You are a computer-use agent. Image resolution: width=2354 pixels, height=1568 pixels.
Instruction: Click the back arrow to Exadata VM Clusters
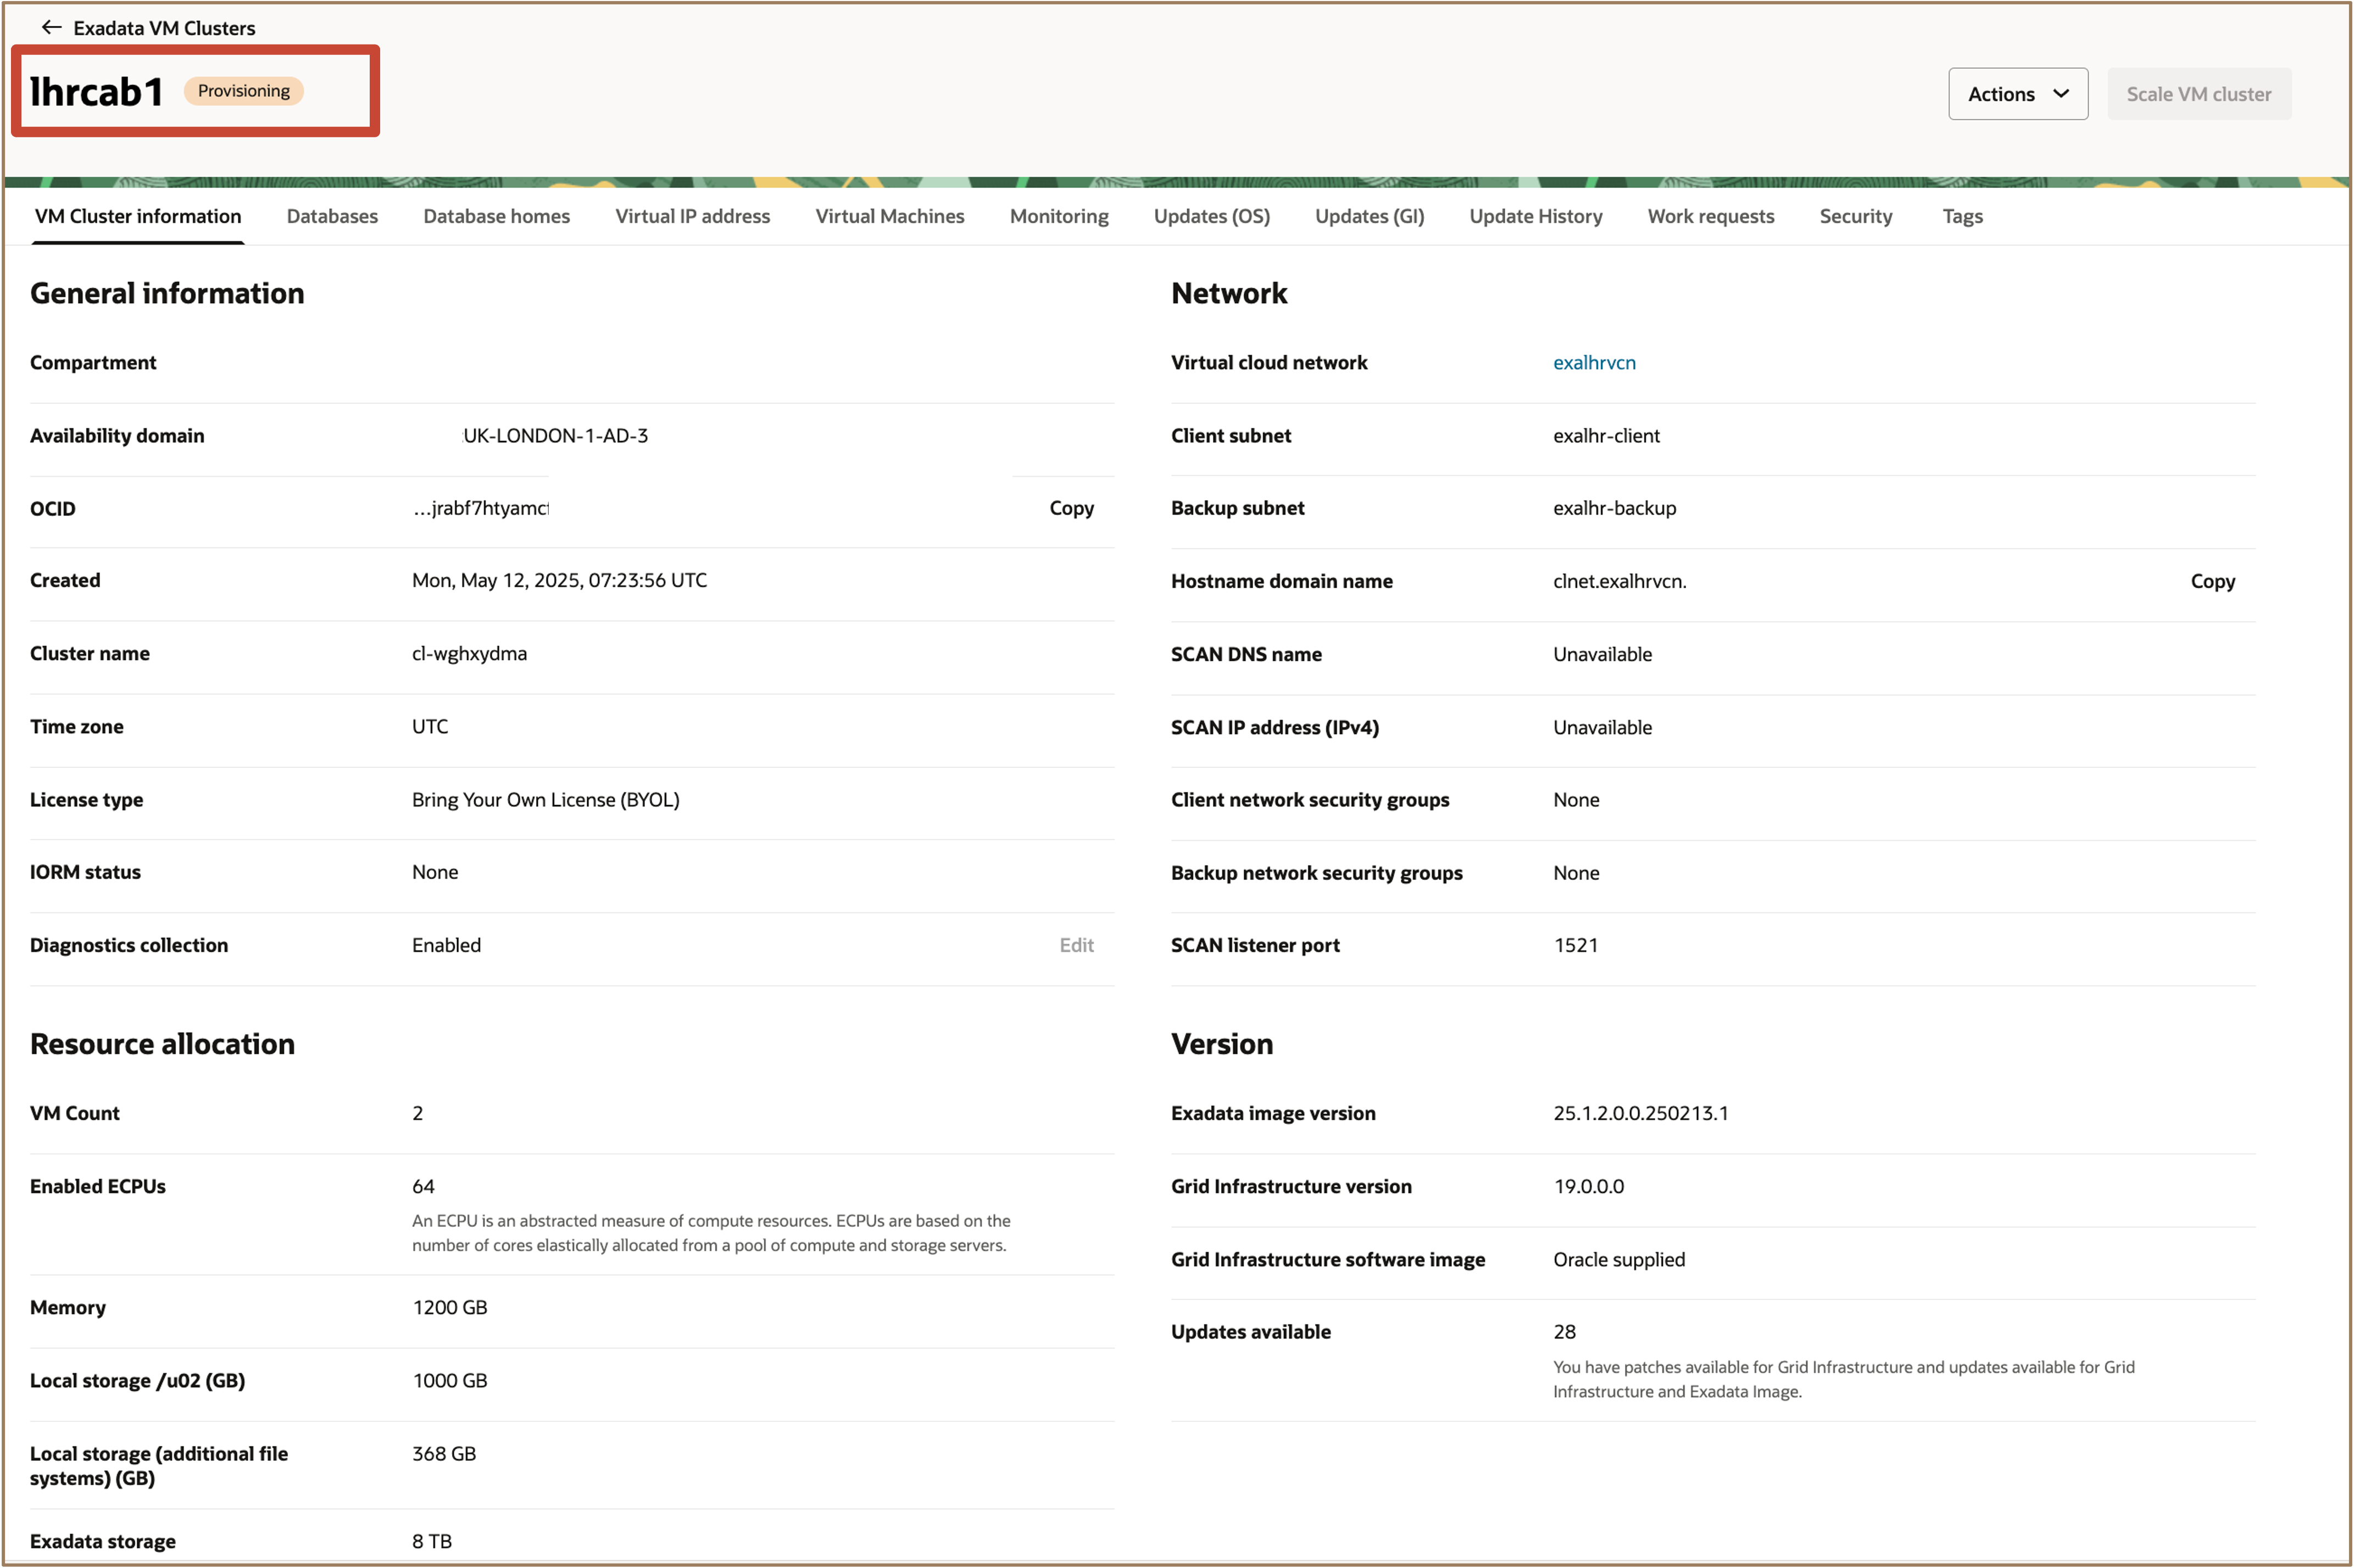tap(51, 27)
